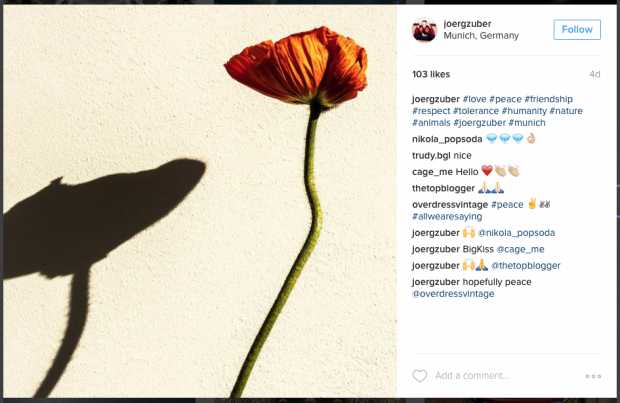620x403 pixels.
Task: Open the Munich, Germany location link
Action: [x=481, y=36]
